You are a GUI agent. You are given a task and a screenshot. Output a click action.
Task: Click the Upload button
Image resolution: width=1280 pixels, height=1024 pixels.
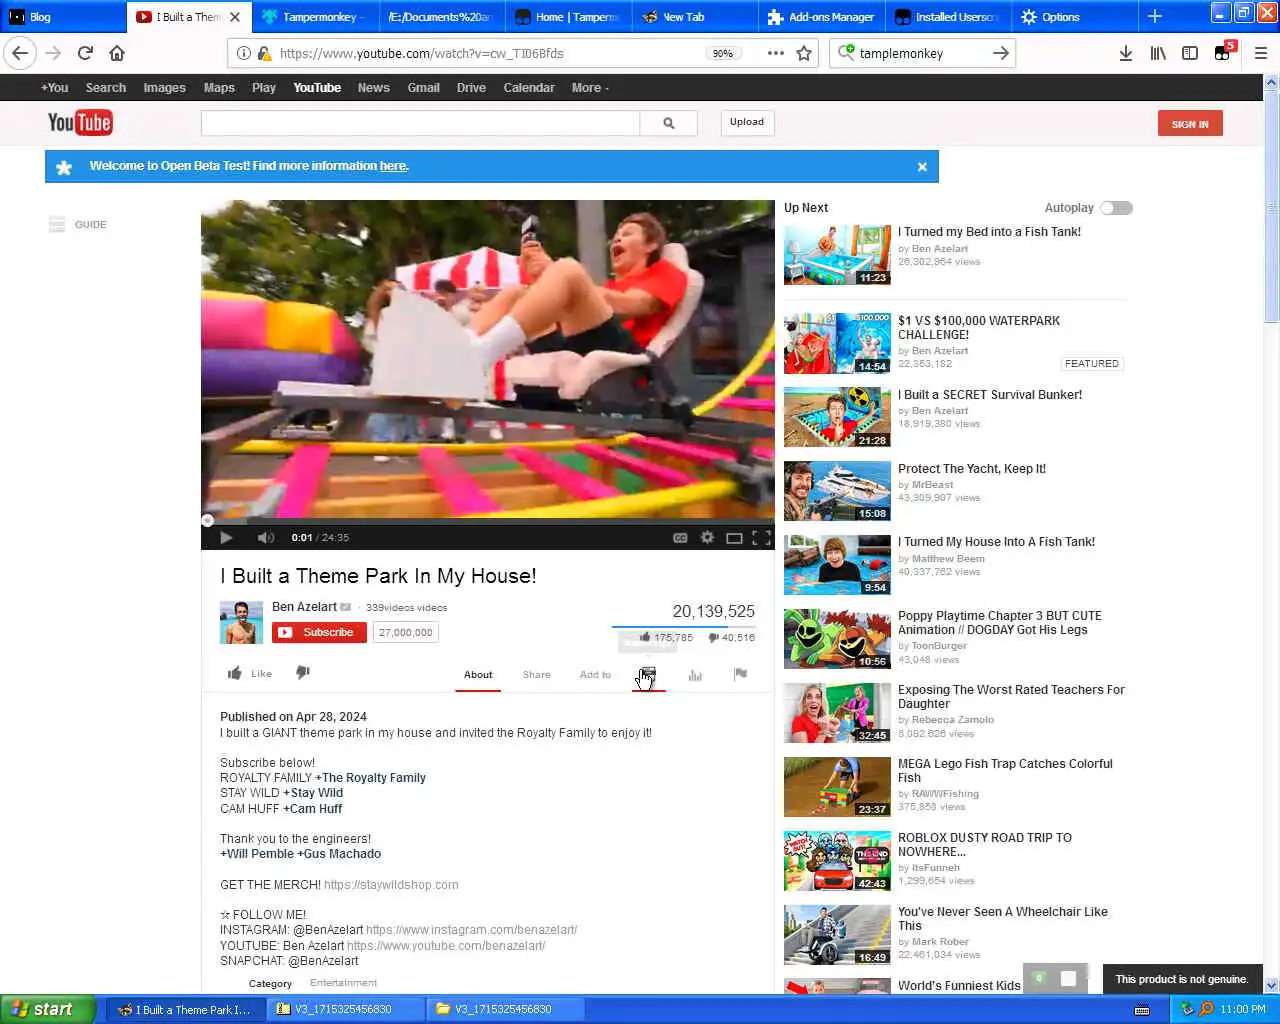click(x=747, y=122)
